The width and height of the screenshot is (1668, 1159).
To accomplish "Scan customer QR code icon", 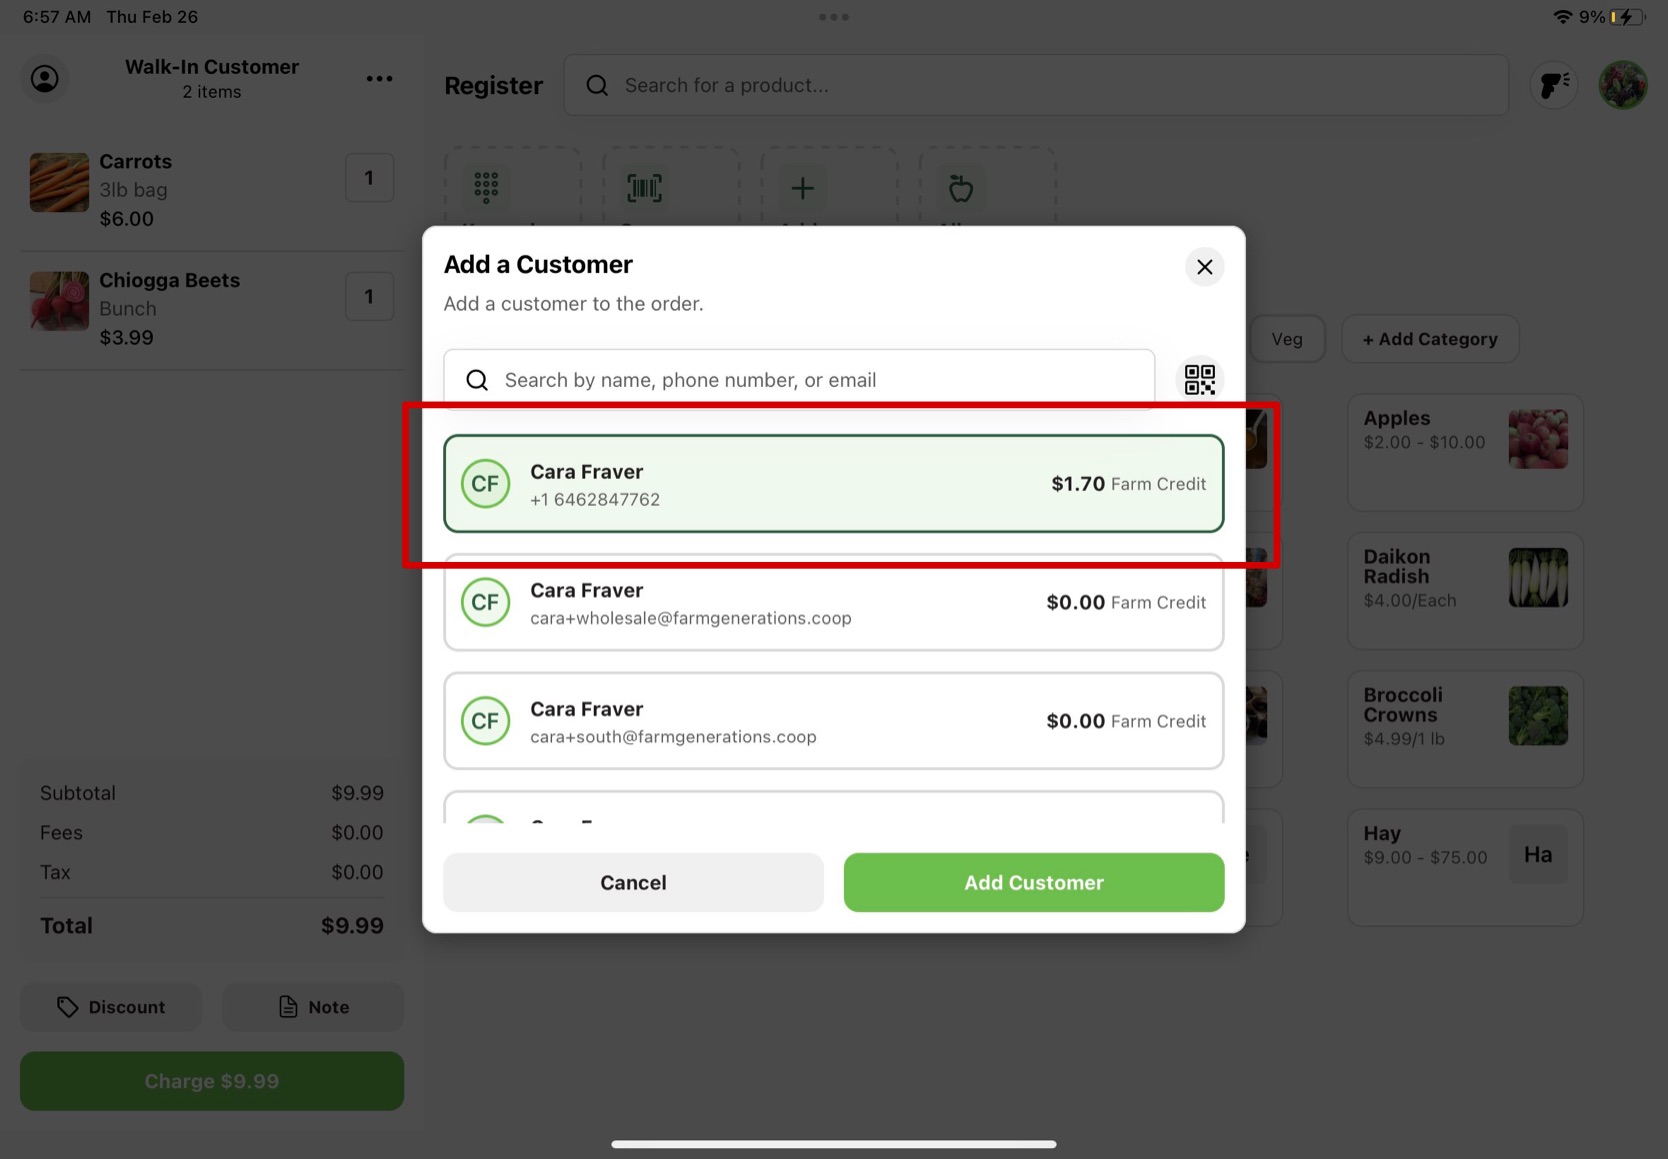I will (1199, 380).
